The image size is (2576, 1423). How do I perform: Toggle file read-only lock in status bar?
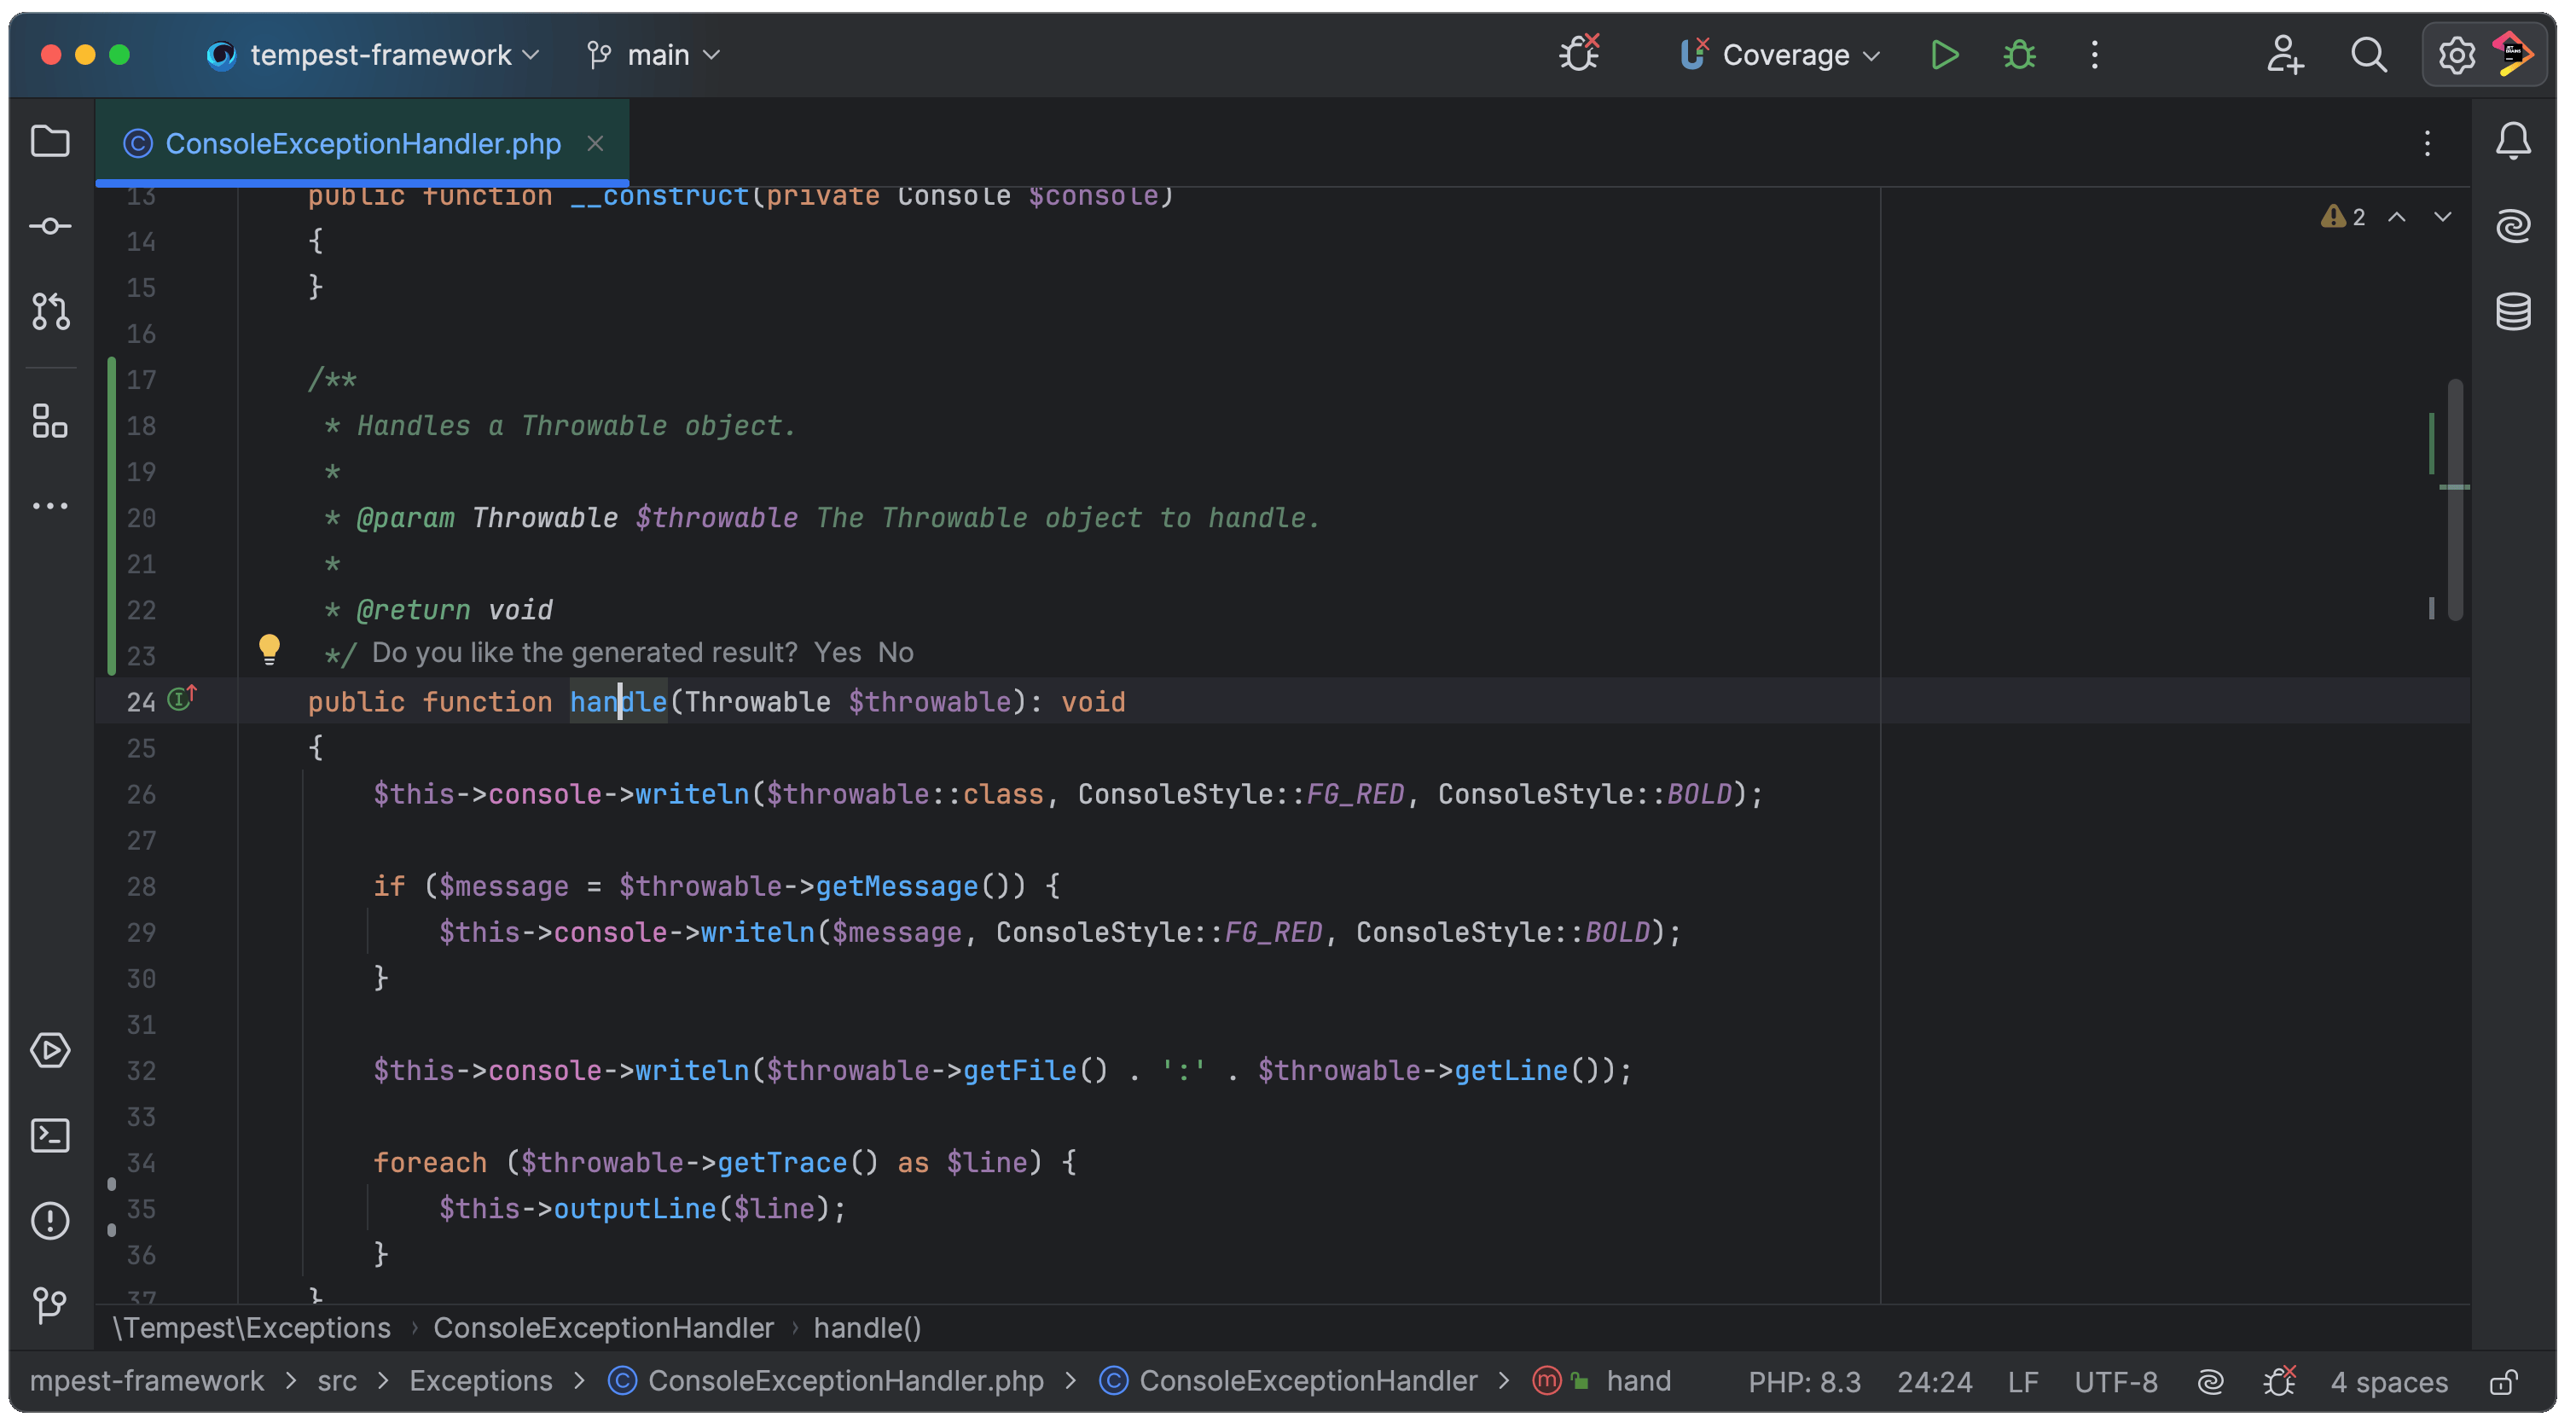(x=2503, y=1382)
